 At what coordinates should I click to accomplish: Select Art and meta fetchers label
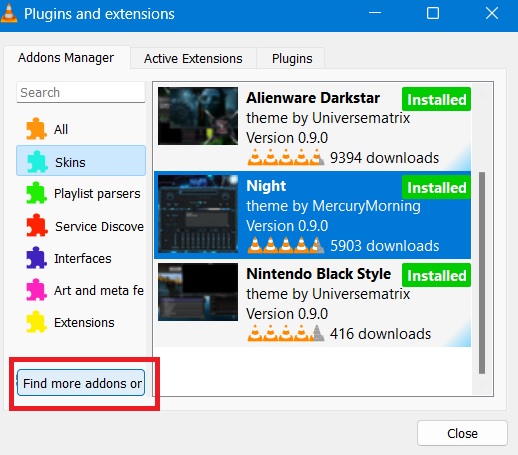99,291
